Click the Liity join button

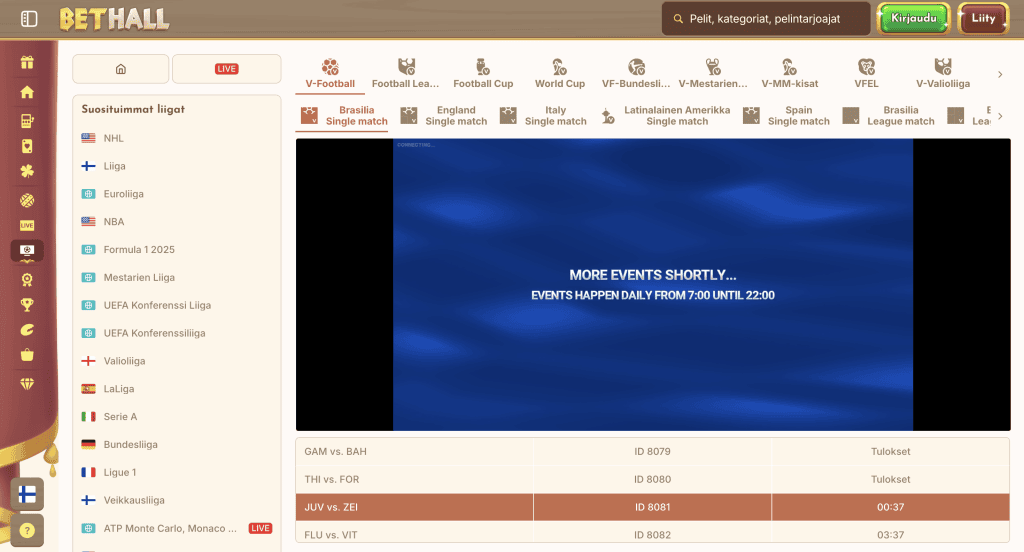[983, 18]
